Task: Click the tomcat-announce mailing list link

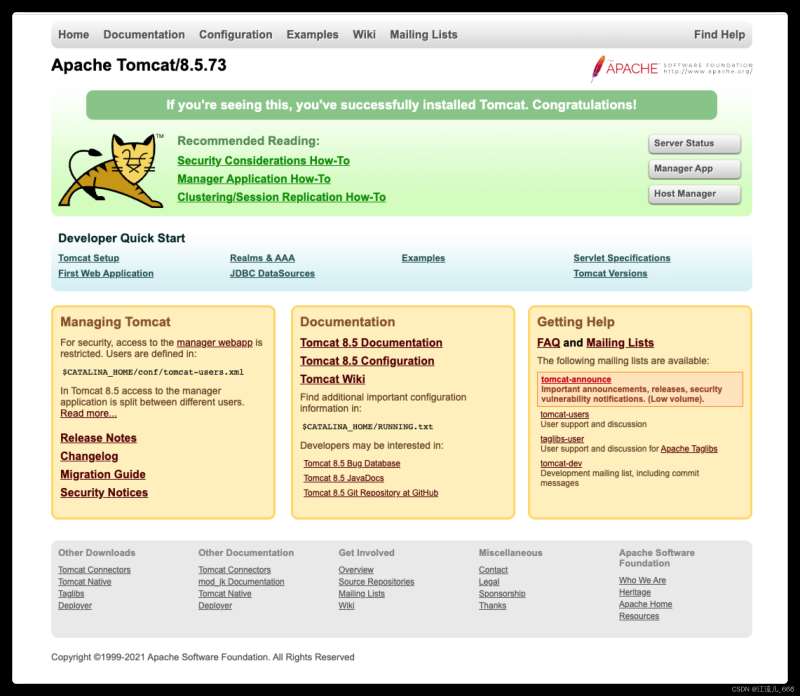Action: click(x=575, y=380)
